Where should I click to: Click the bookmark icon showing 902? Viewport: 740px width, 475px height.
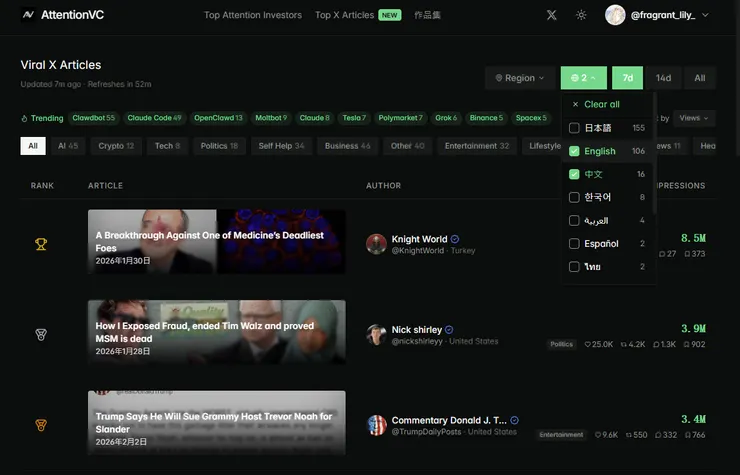coord(687,345)
